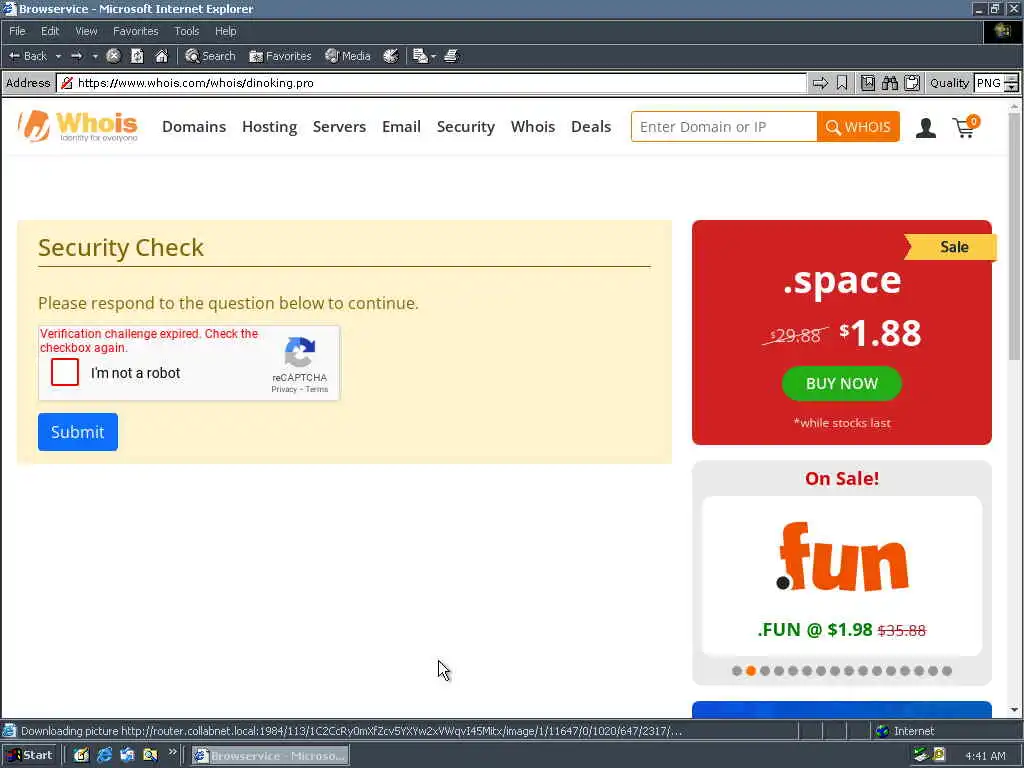Screen dimensions: 1024x768
Task: Launch Internet Explorer from quick launch
Action: click(x=104, y=756)
